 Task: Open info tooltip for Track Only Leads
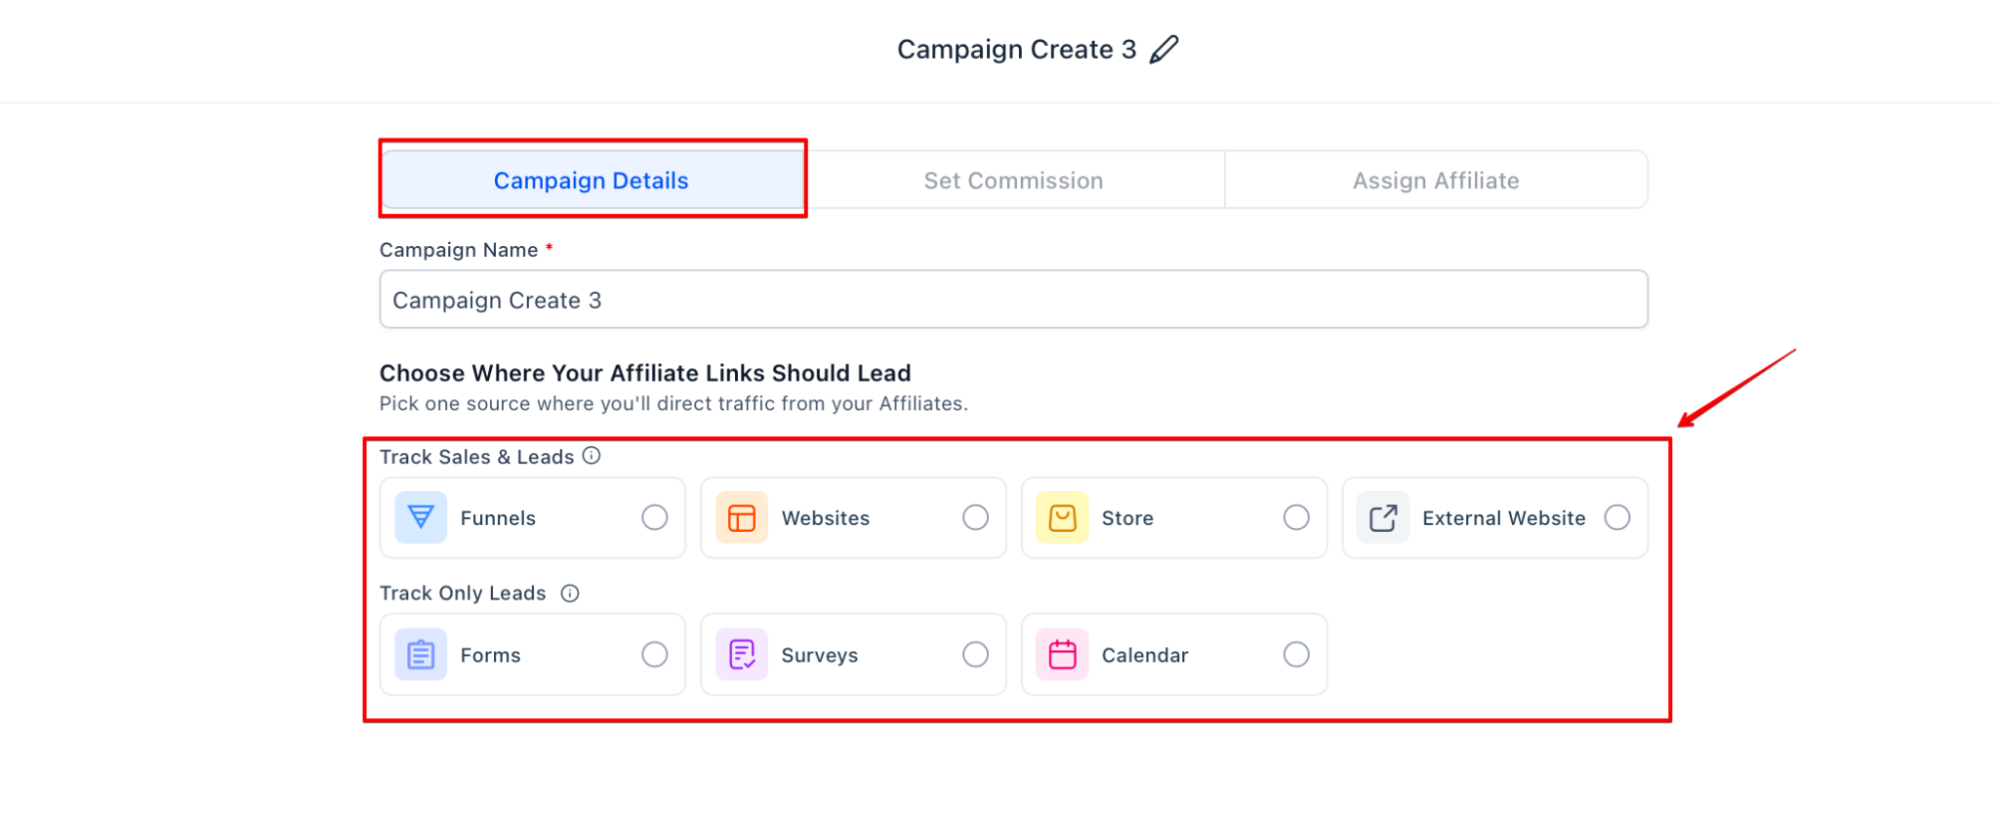point(570,593)
